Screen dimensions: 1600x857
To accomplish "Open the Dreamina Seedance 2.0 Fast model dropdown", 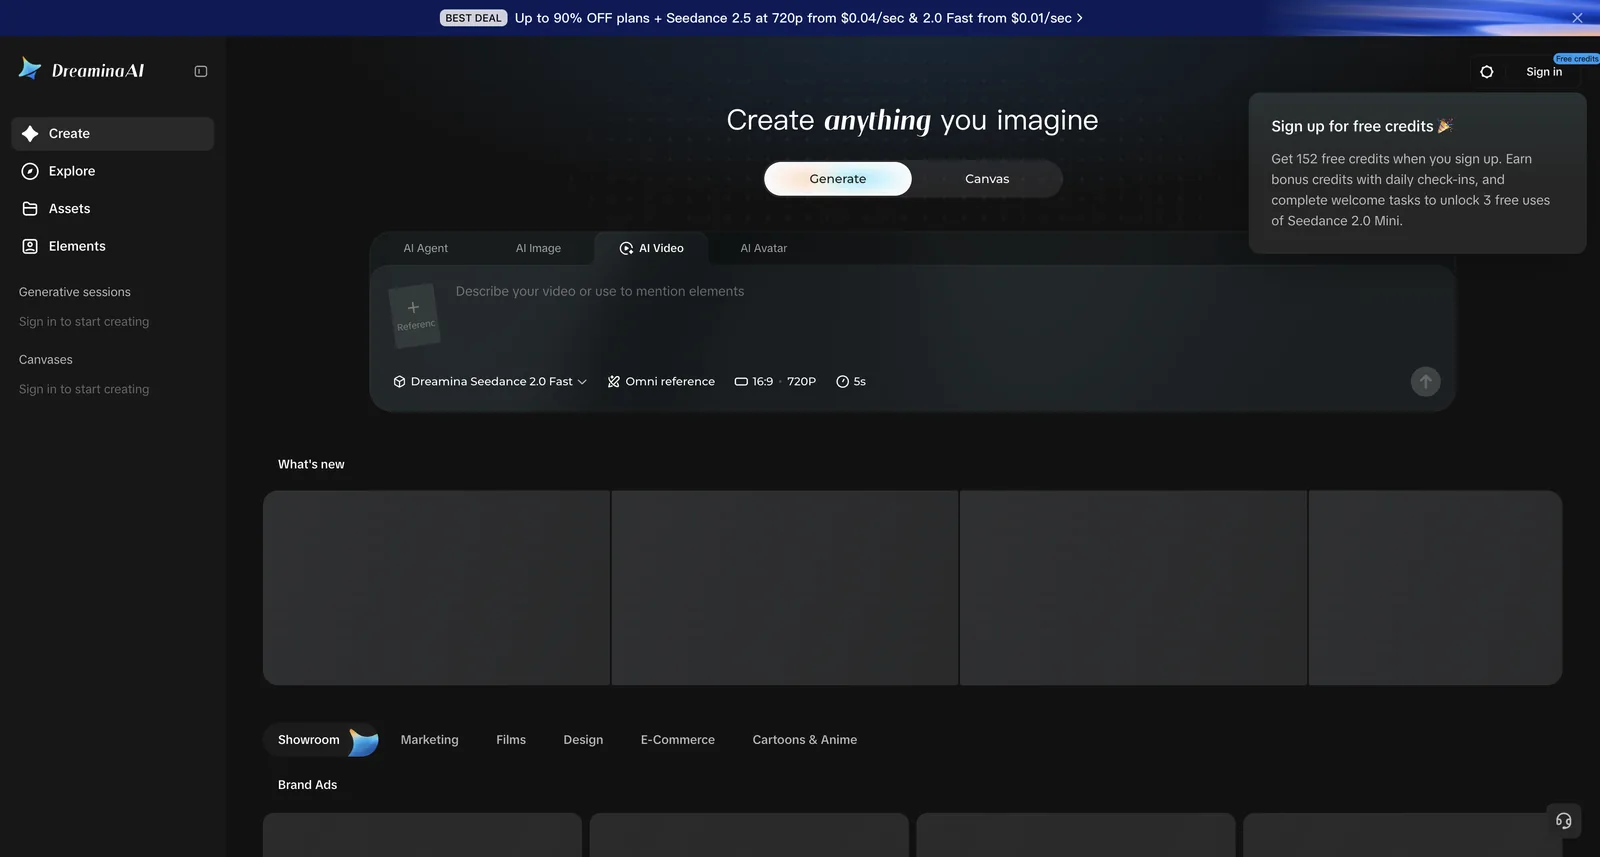I will click(490, 382).
